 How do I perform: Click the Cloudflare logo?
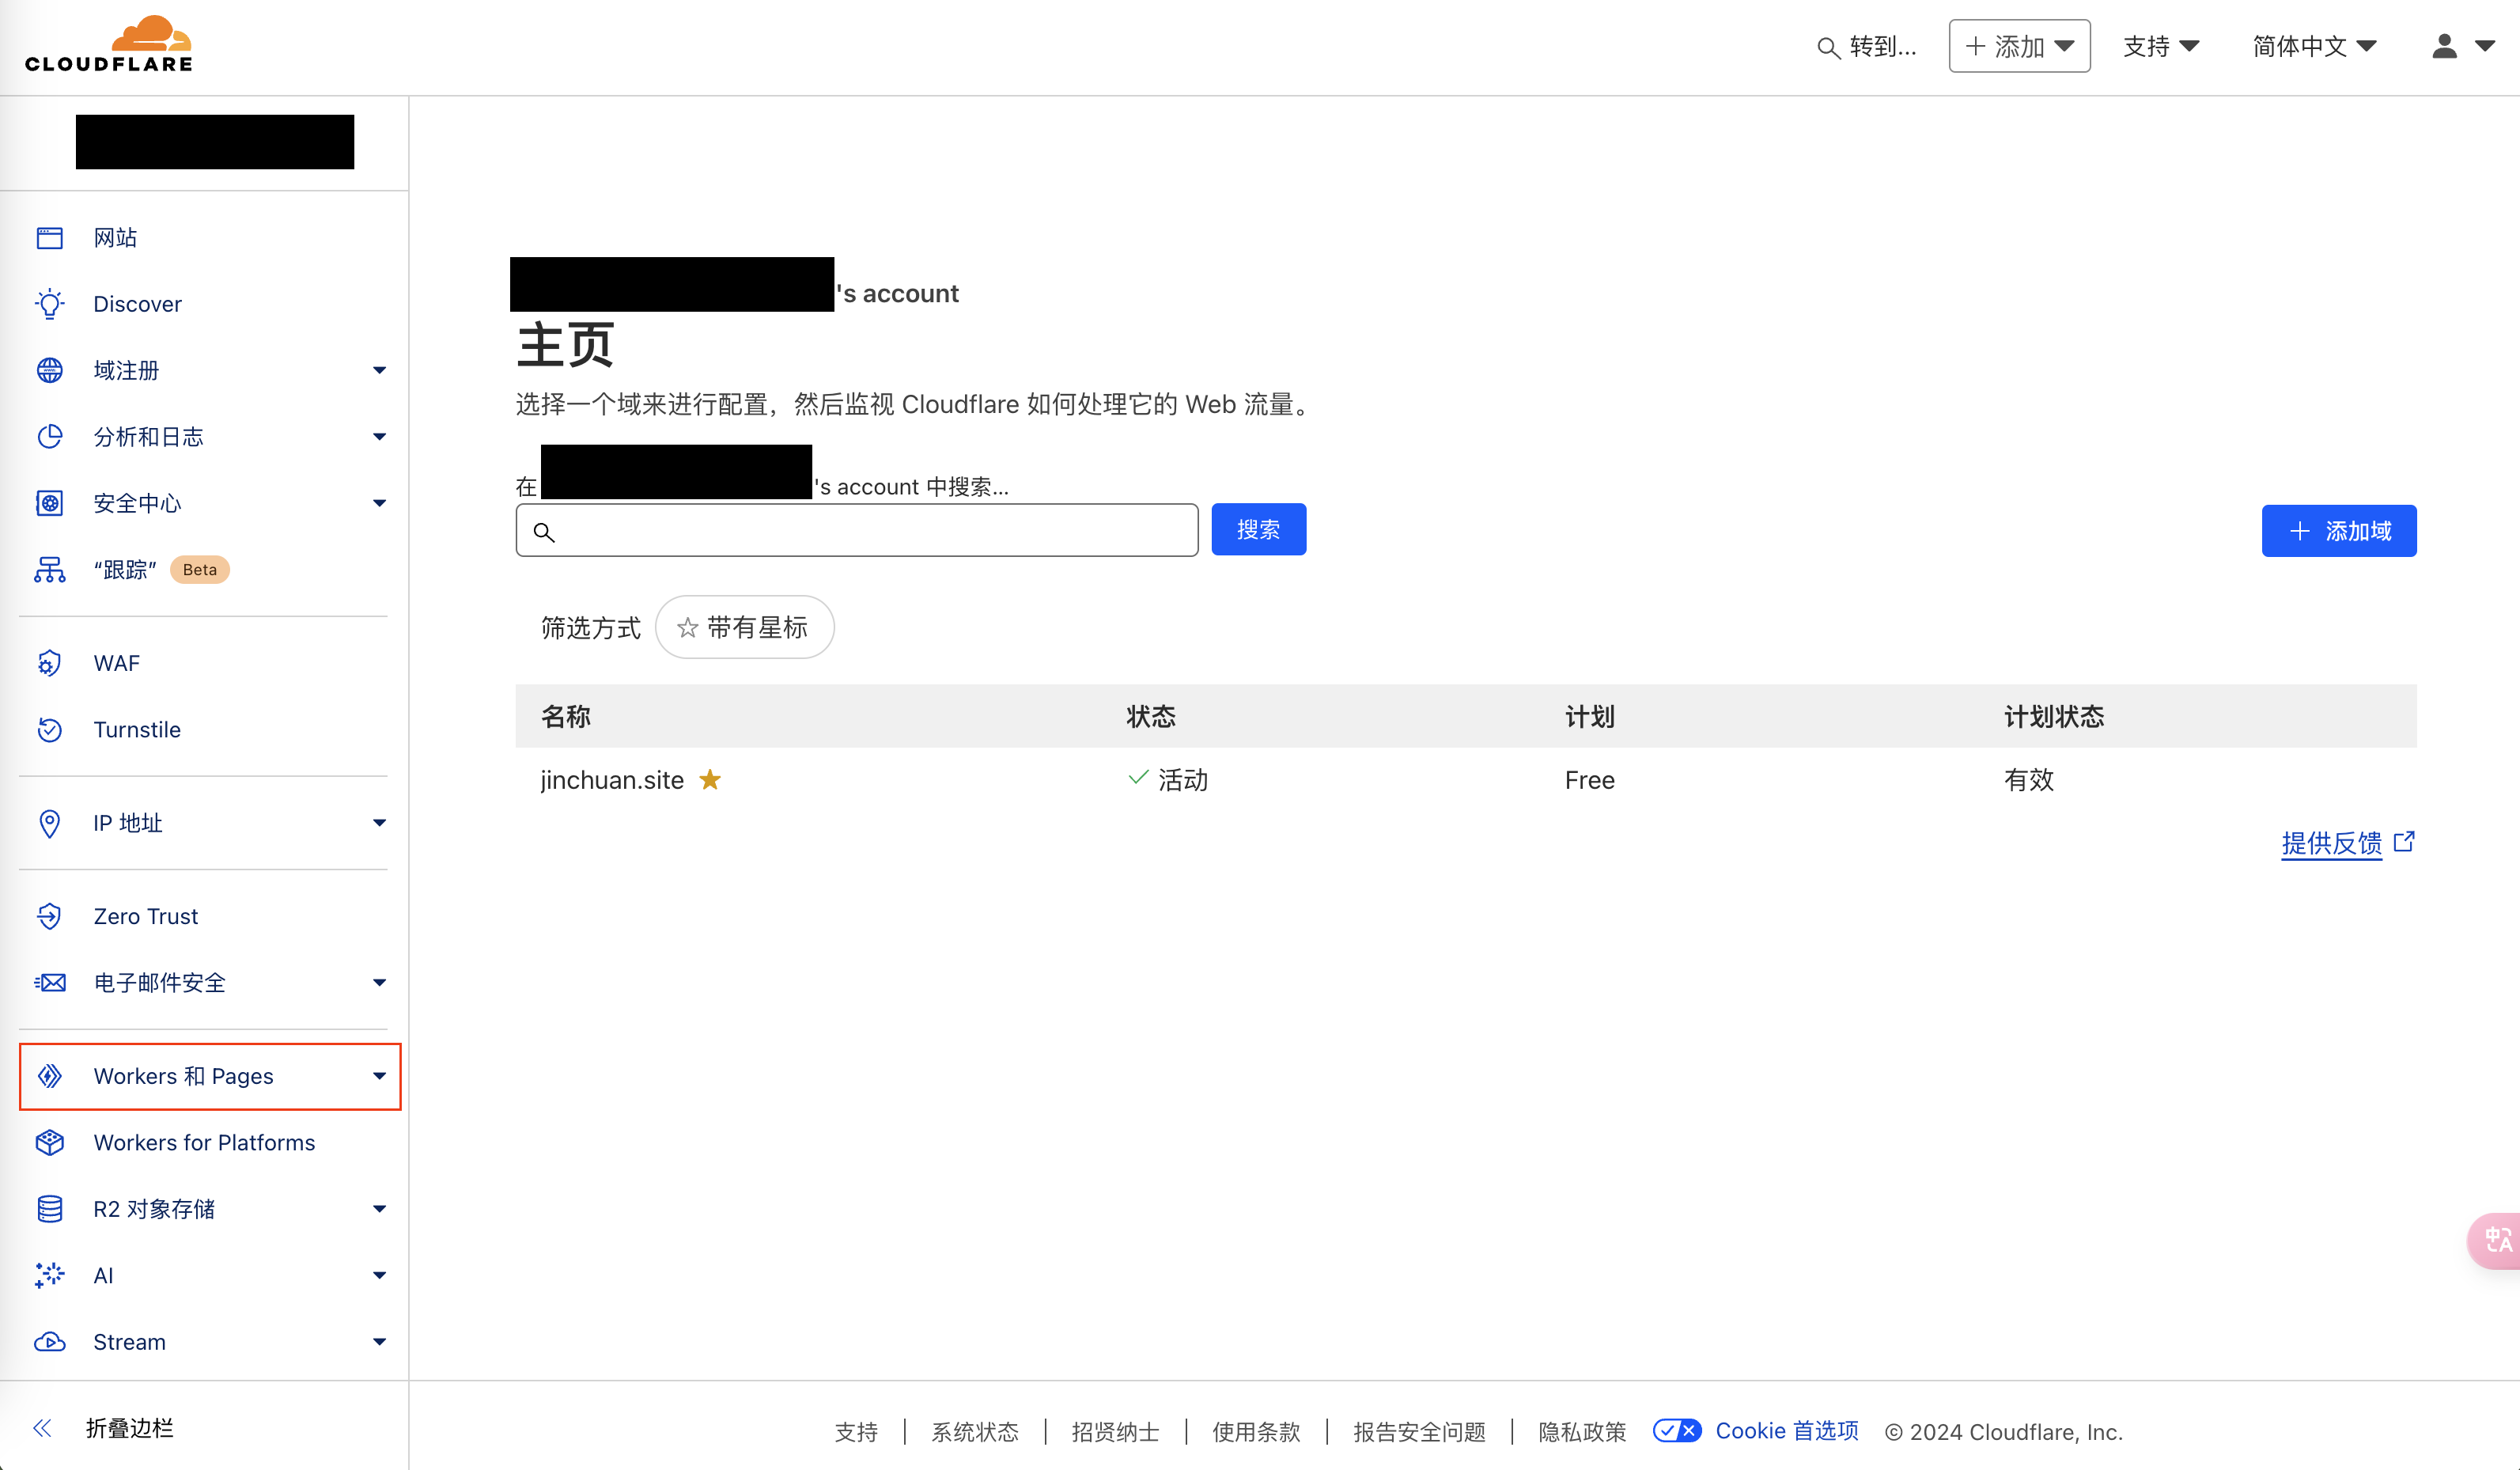pyautogui.click(x=108, y=44)
